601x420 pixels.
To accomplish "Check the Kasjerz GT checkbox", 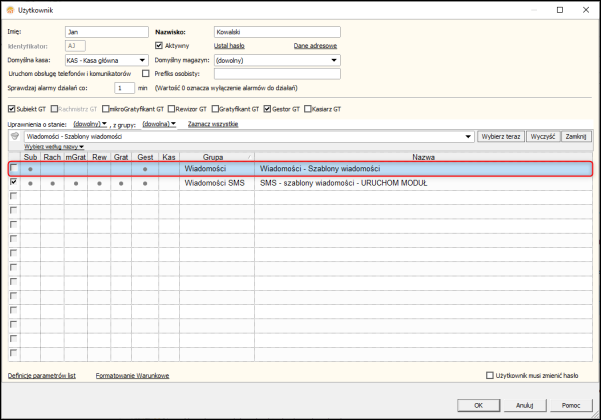I will tap(308, 109).
